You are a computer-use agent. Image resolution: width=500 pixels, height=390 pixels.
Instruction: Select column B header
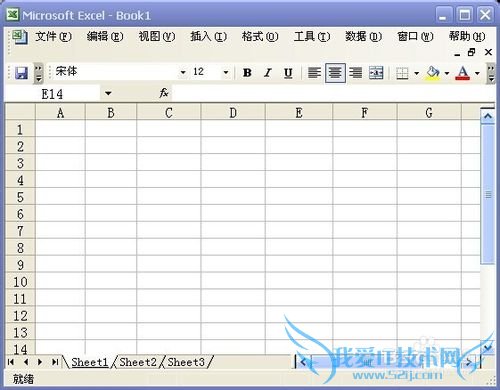(x=111, y=113)
